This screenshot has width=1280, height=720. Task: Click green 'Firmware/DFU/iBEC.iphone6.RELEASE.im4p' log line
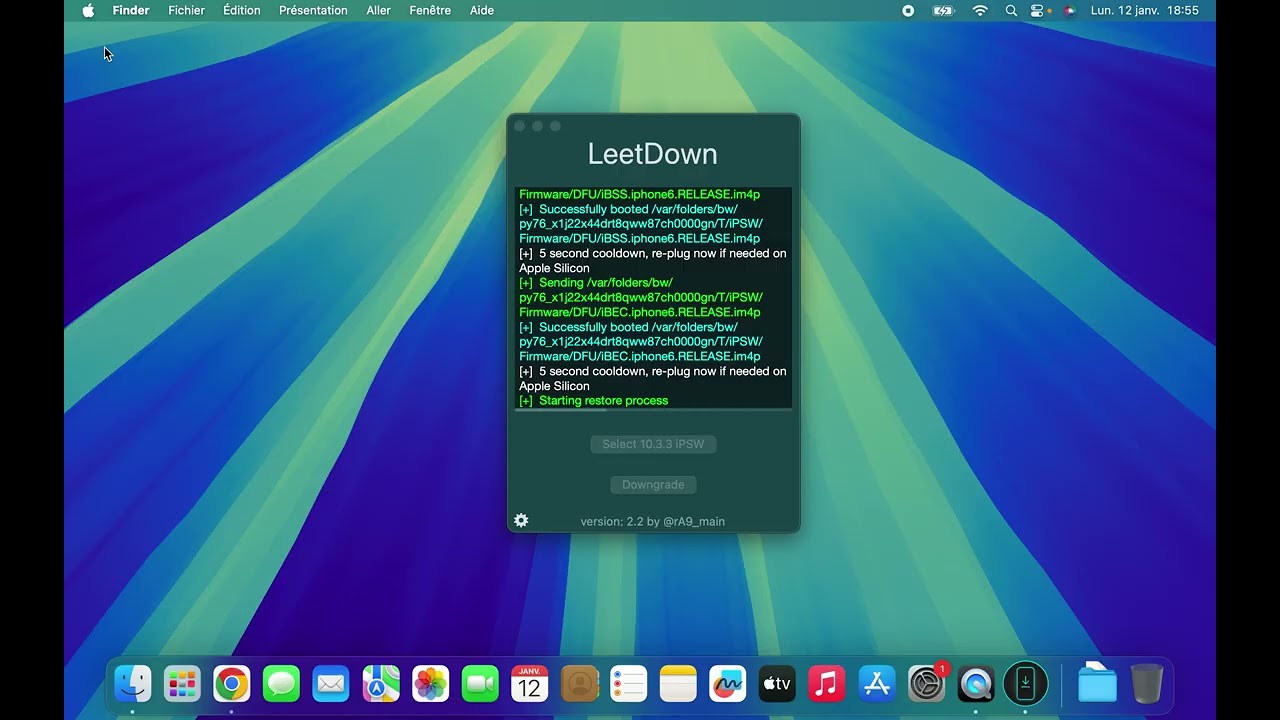[640, 313]
